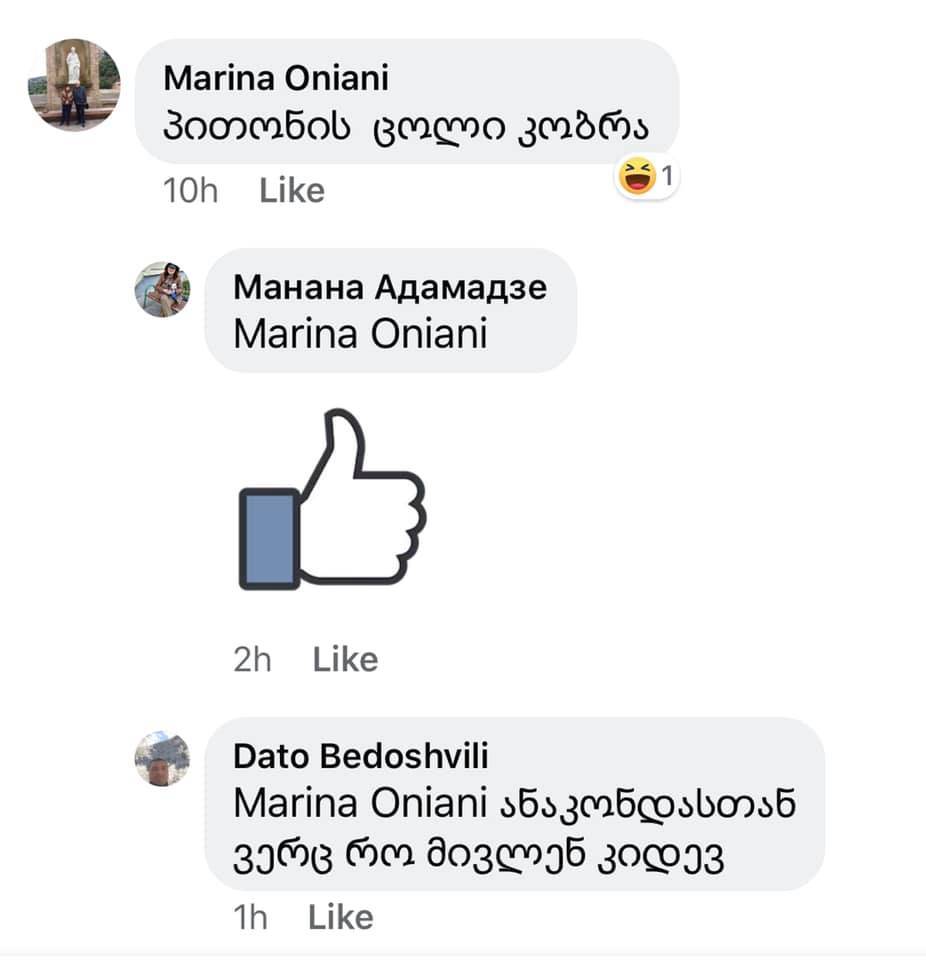Open Dato Bedoshvili's profile picture
The width and height of the screenshot is (926, 960).
pyautogui.click(x=162, y=758)
